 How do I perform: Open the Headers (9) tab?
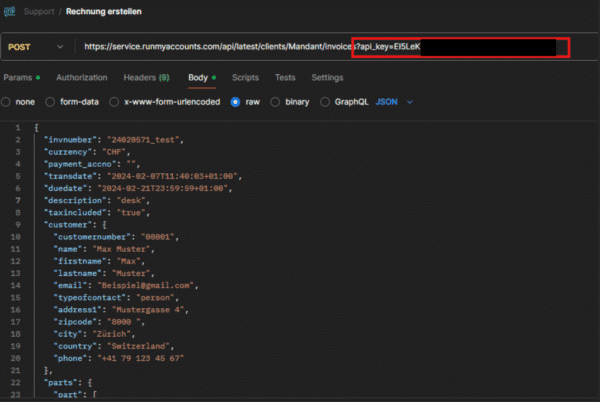pyautogui.click(x=146, y=77)
